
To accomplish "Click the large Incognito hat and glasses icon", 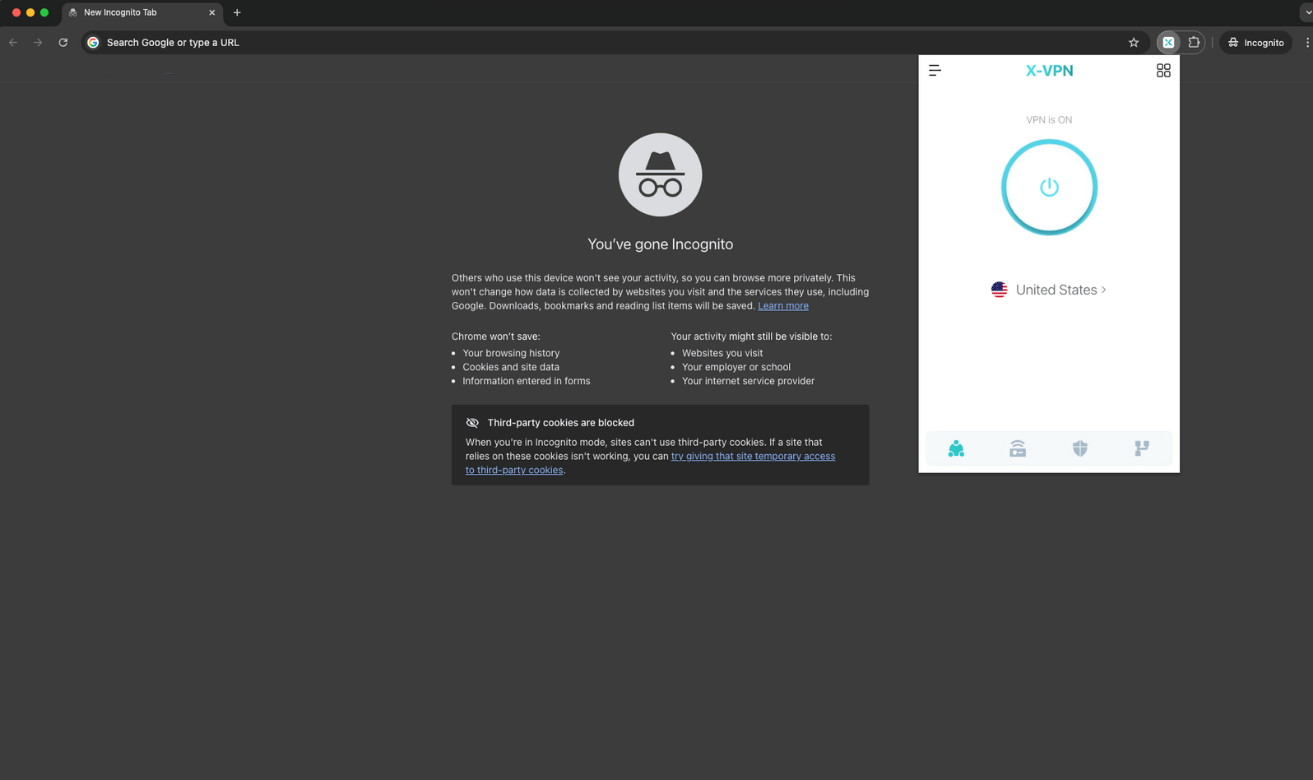I will coord(660,175).
